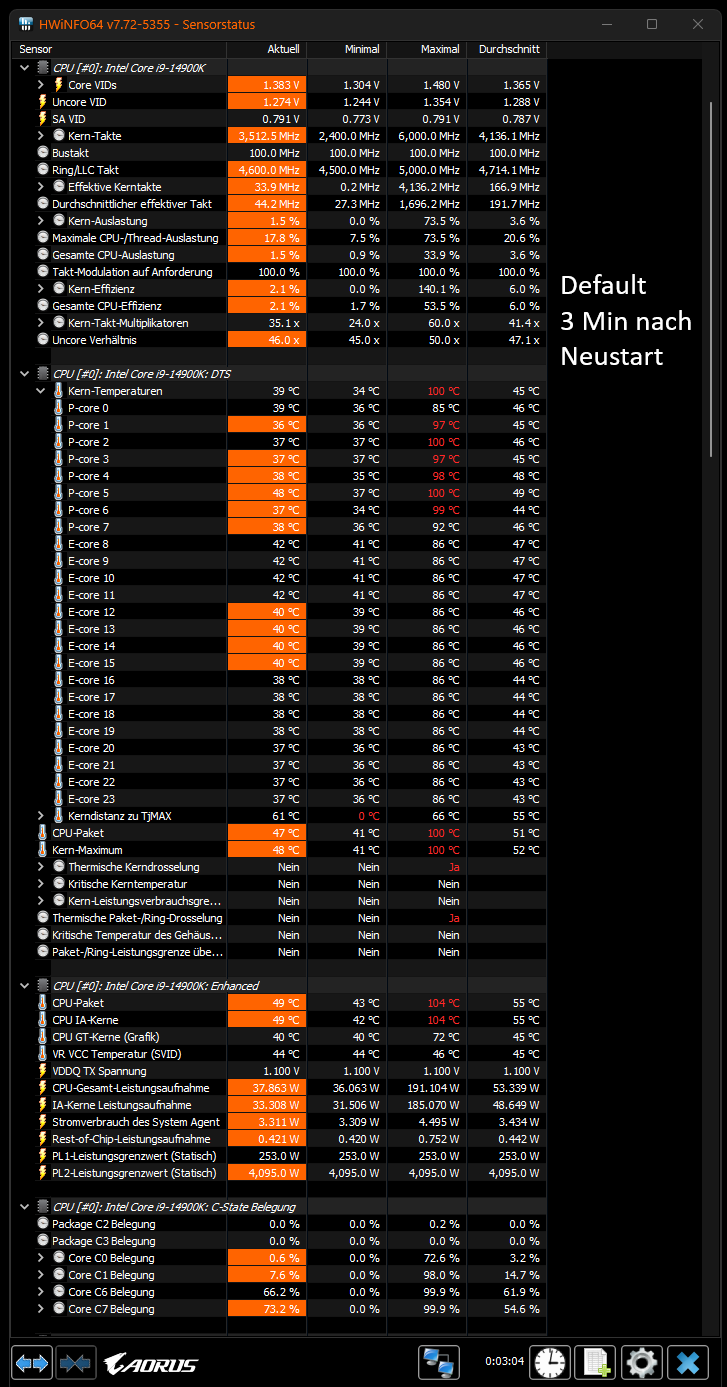Viewport: 727px width, 1387px height.
Task: Expand the Effektive Kerntakte row
Action: click(x=41, y=187)
